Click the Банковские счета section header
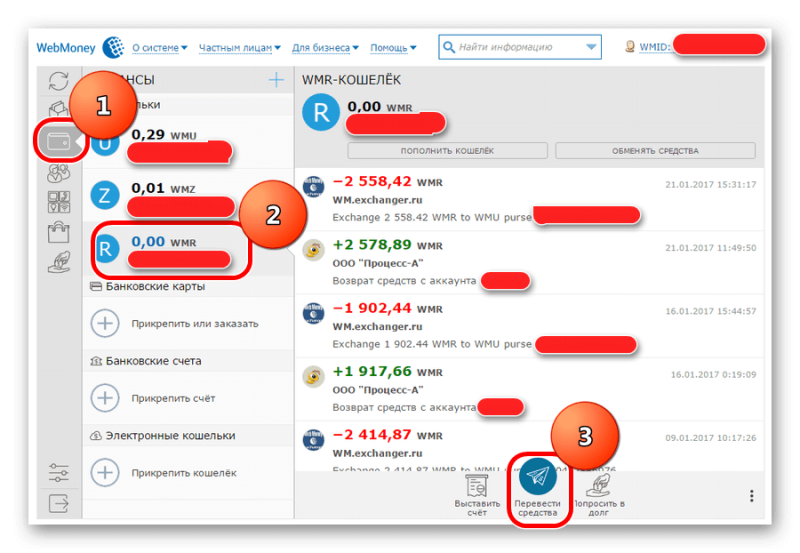Viewport: 800px width, 553px height. pos(188,361)
